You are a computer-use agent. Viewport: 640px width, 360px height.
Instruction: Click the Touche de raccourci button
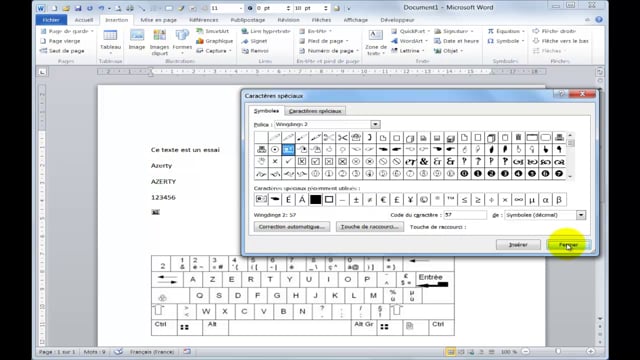coord(369,227)
